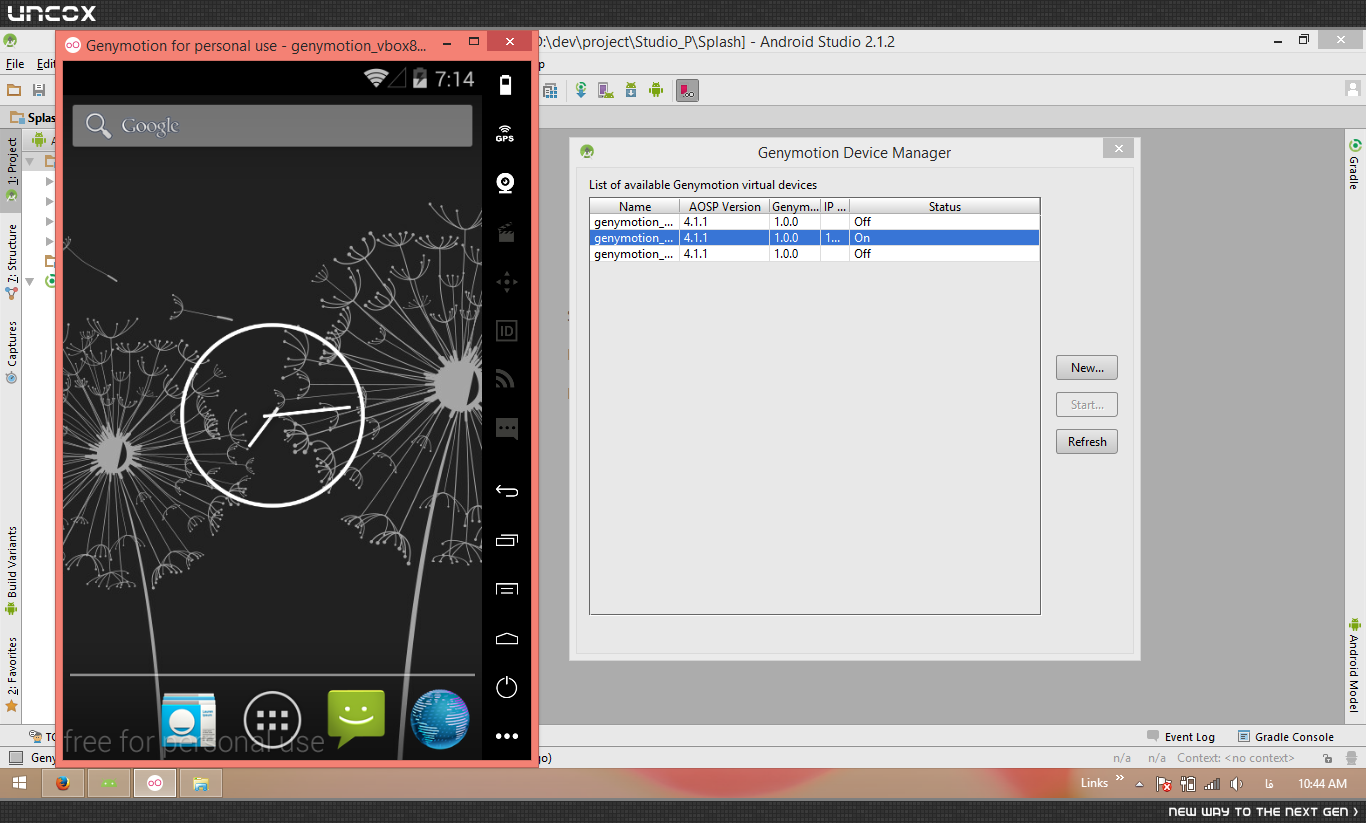
Task: Close the Genymotion Device Manager dialog
Action: [1119, 149]
